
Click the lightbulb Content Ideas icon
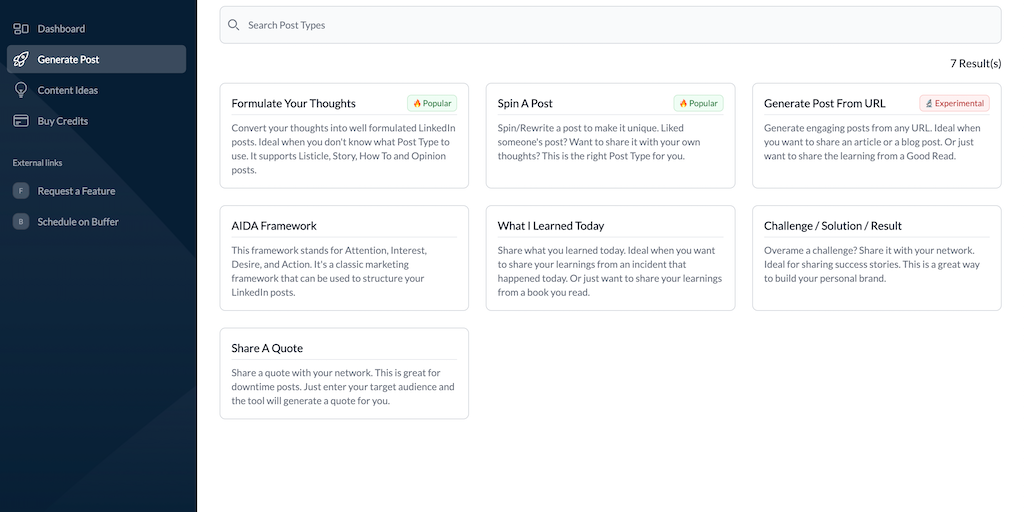(x=21, y=90)
